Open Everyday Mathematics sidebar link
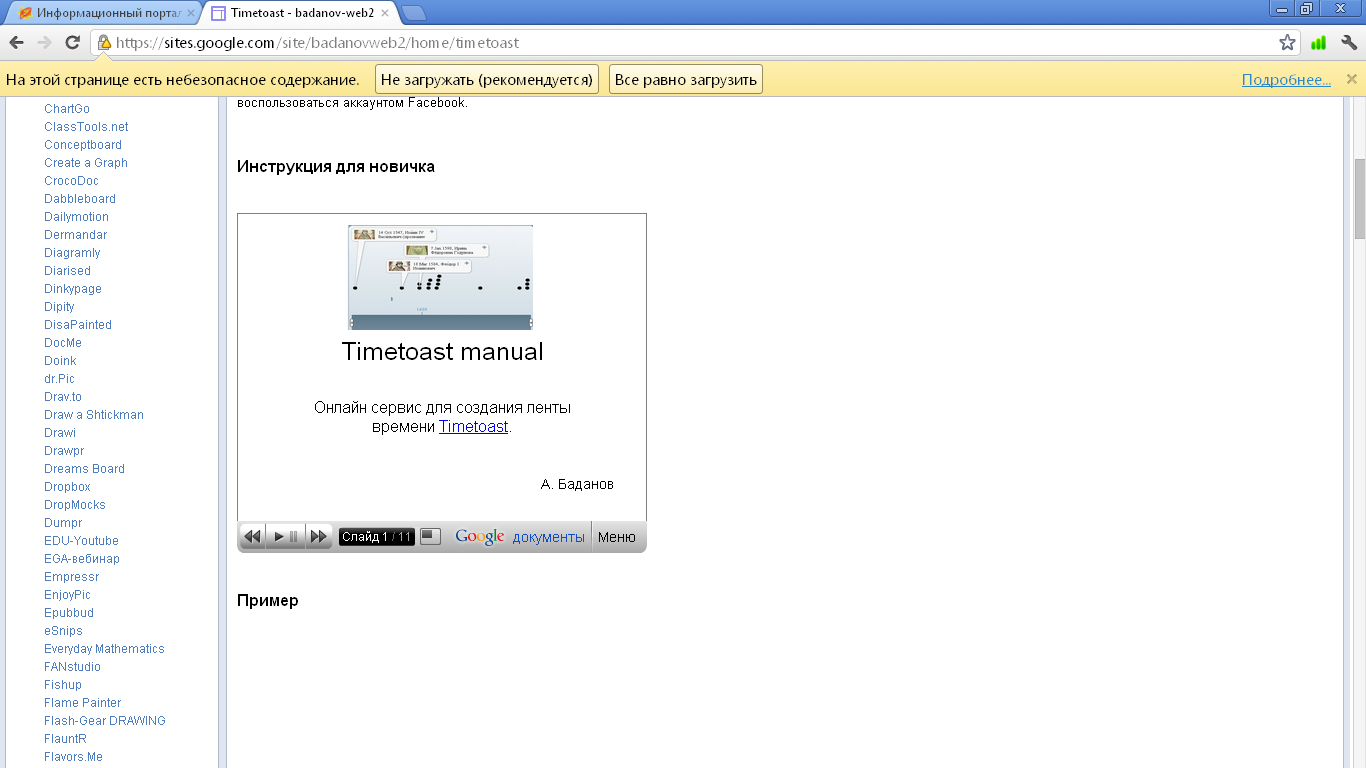This screenshot has width=1366, height=768. click(x=104, y=649)
